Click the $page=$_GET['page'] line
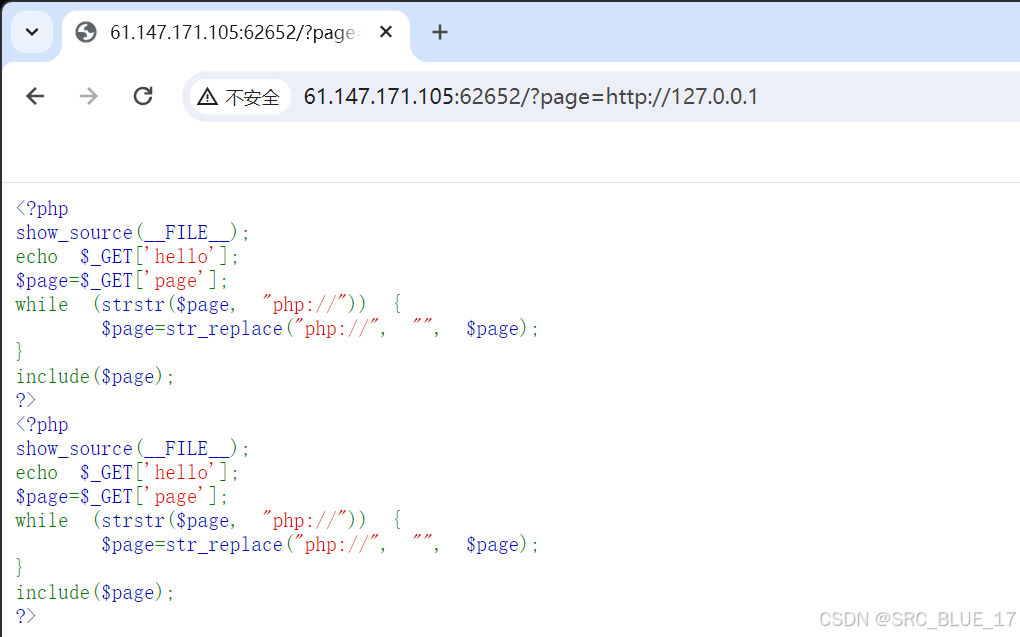The height and width of the screenshot is (637, 1020). pos(118,280)
